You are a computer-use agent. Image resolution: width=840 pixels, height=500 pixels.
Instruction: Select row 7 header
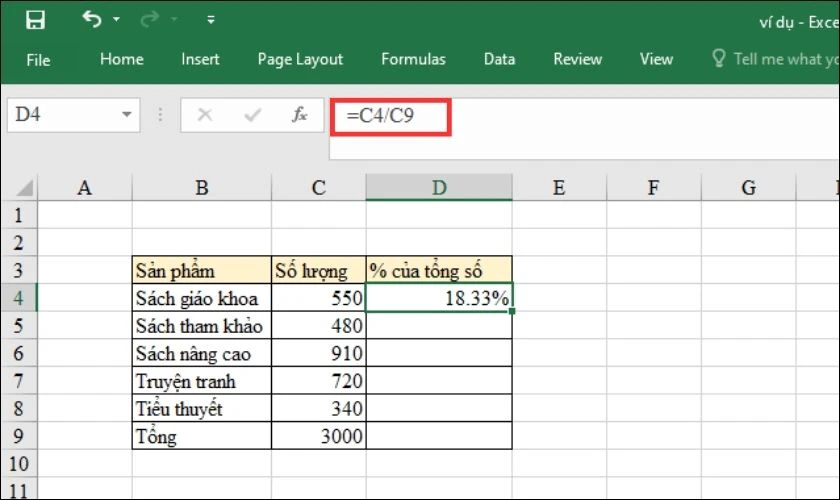pos(19,380)
